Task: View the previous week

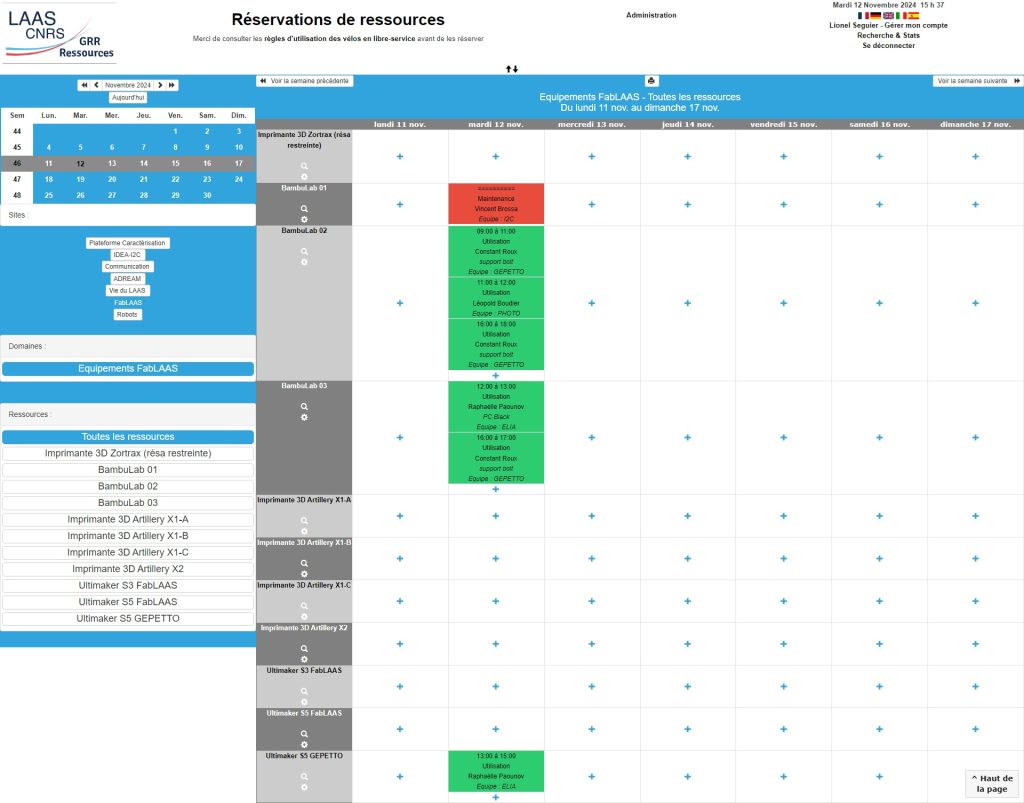Action: 304,81
